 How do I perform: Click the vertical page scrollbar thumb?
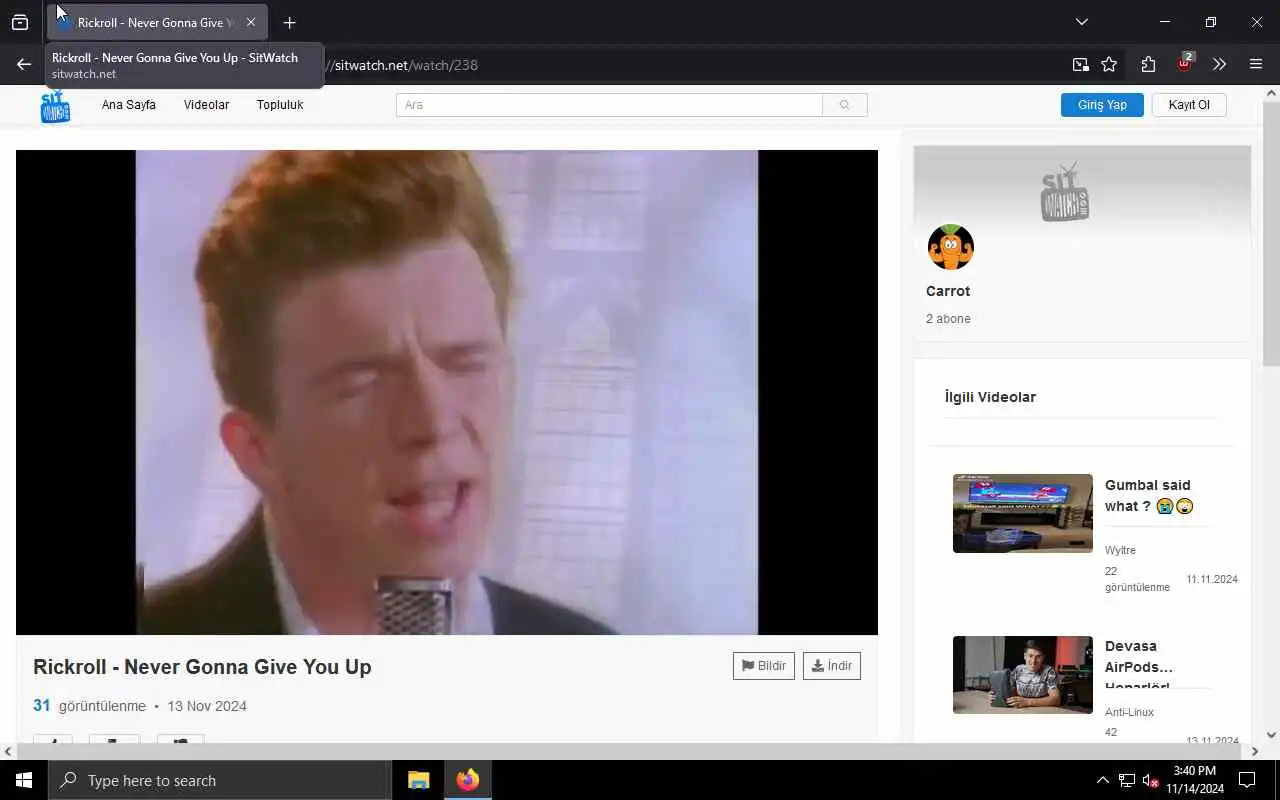point(1271,234)
